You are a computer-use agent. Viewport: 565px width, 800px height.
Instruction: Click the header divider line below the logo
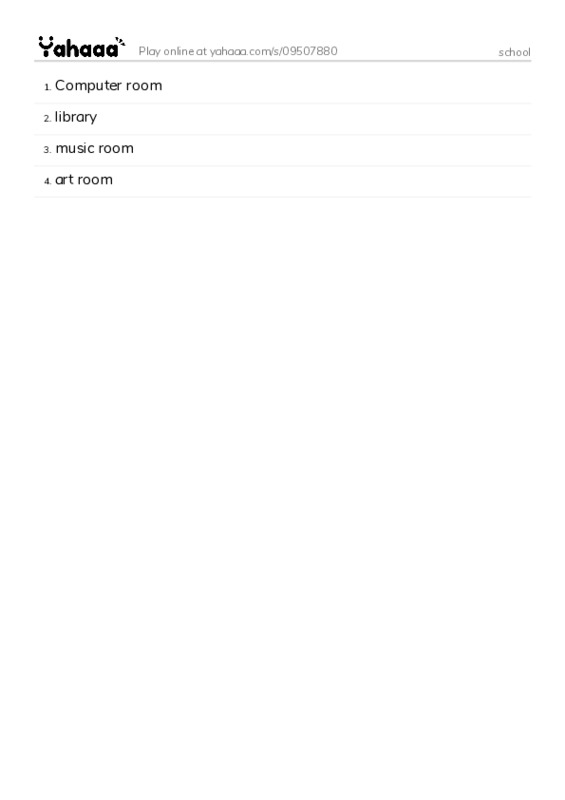click(x=282, y=61)
